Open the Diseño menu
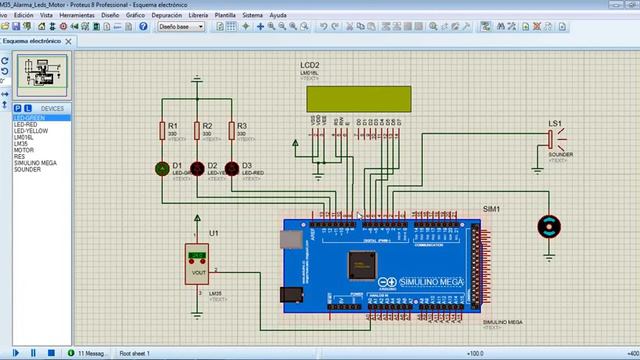 [x=110, y=15]
